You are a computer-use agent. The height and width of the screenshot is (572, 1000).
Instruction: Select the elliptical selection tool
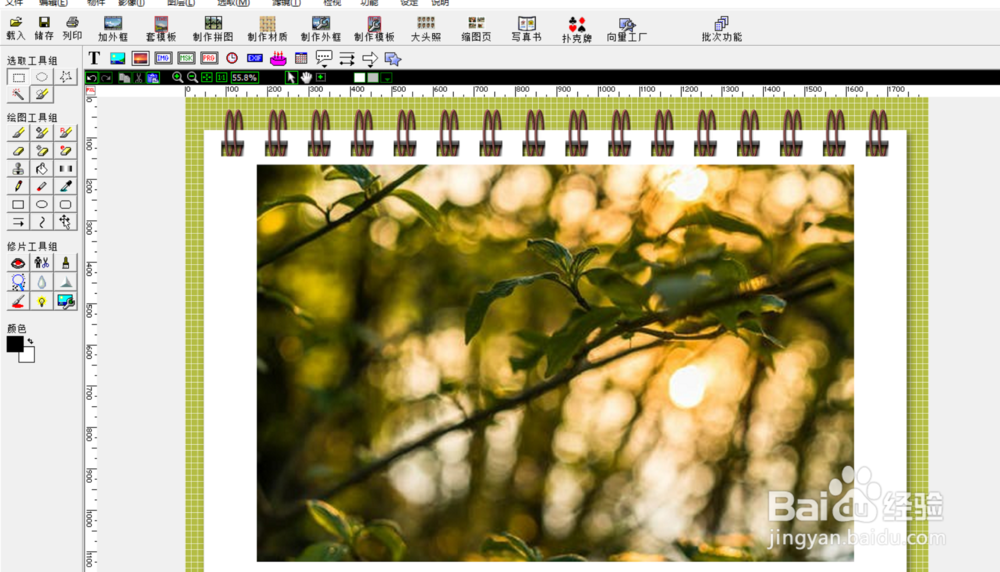(x=41, y=77)
